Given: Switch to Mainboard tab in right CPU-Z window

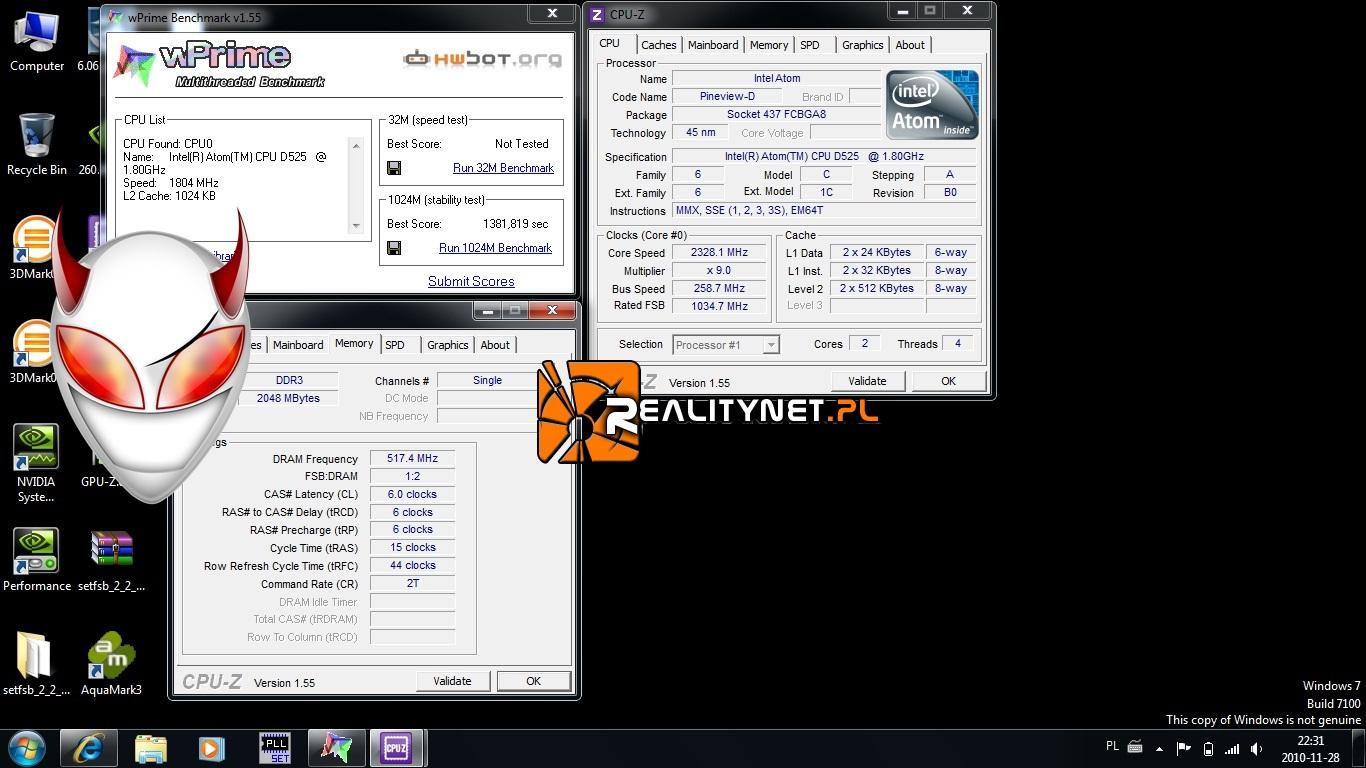Looking at the screenshot, I should (x=713, y=45).
